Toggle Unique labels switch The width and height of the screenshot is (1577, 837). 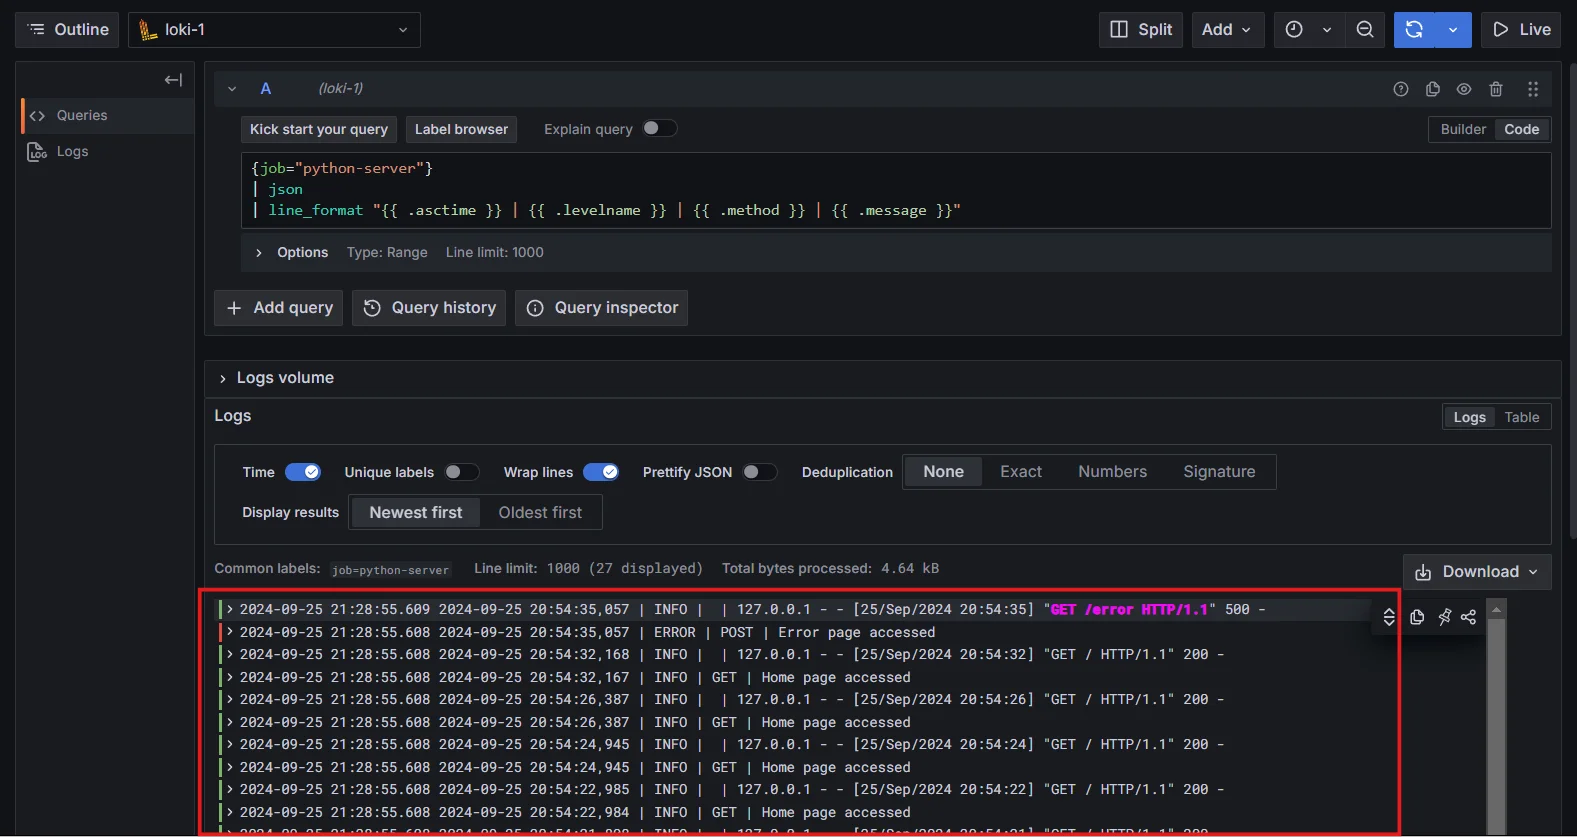point(462,472)
